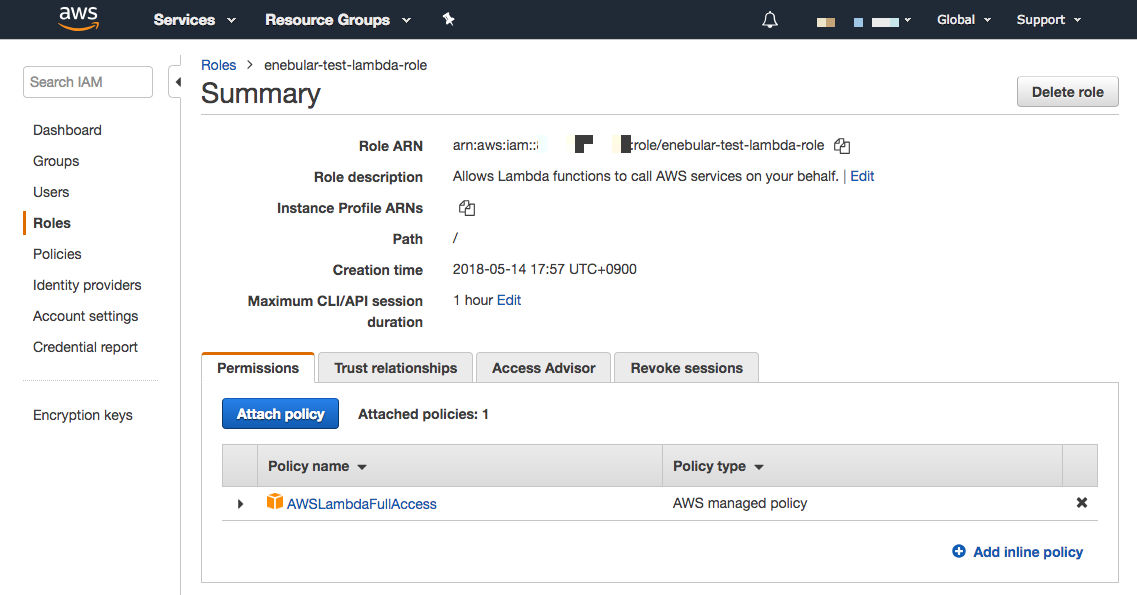Sort by Policy type column
The width and height of the screenshot is (1137, 595).
click(x=717, y=466)
